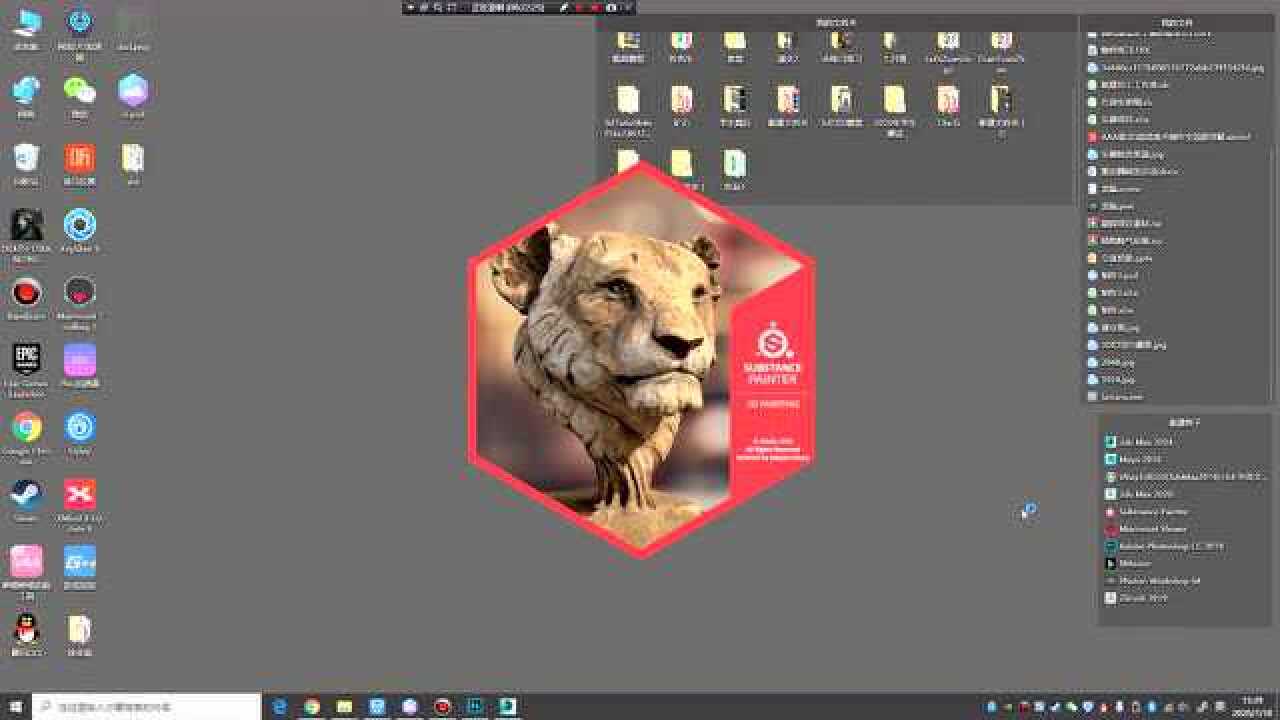Screen dimensions: 1280x720
Task: Launch 3ds Max 2014 from shortcut list
Action: (x=1140, y=441)
